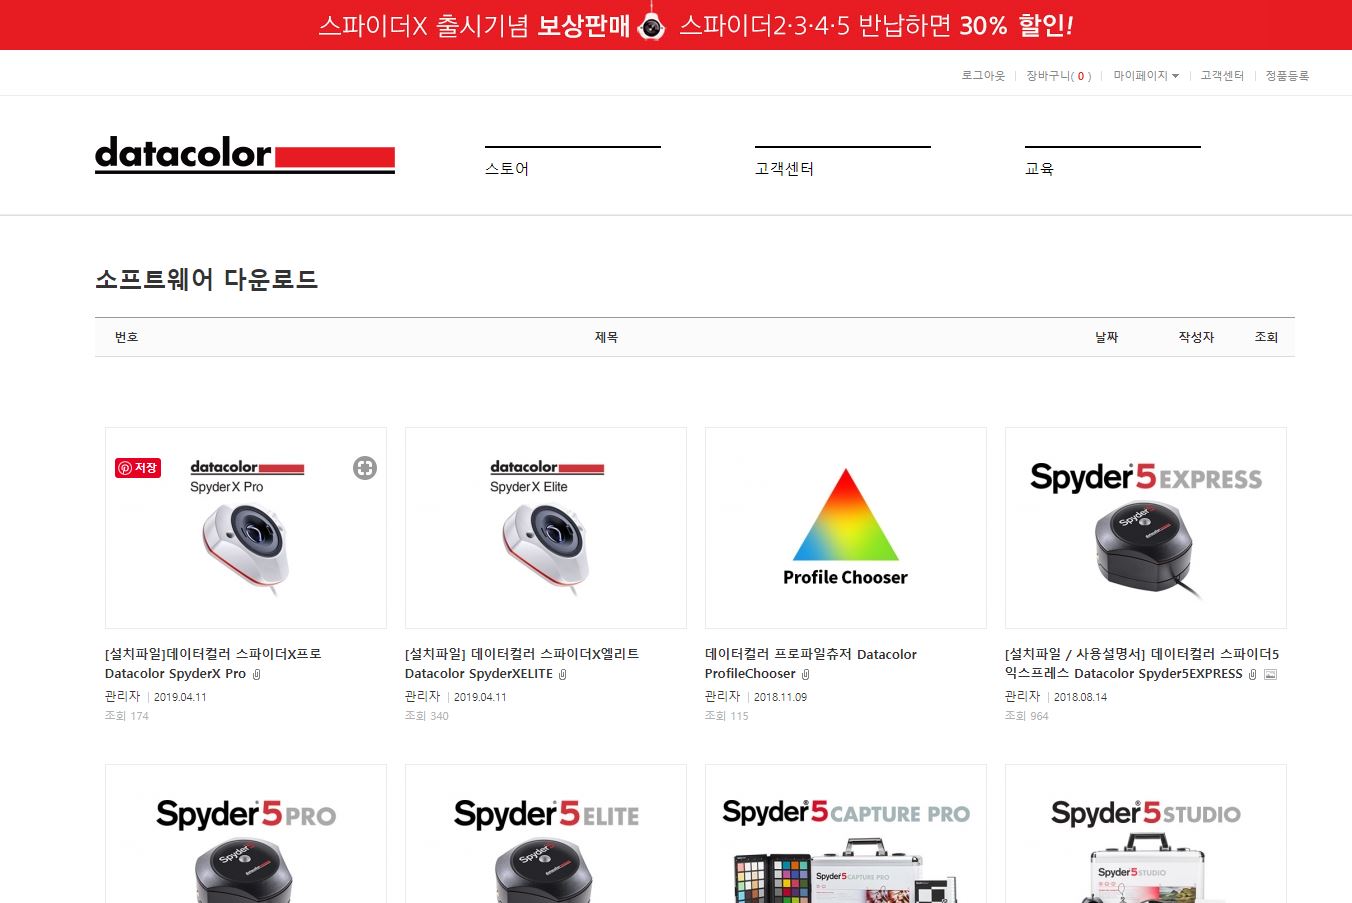Image resolution: width=1352 pixels, height=903 pixels.
Task: Click the 정품등록 link in top bar
Action: (x=1287, y=76)
